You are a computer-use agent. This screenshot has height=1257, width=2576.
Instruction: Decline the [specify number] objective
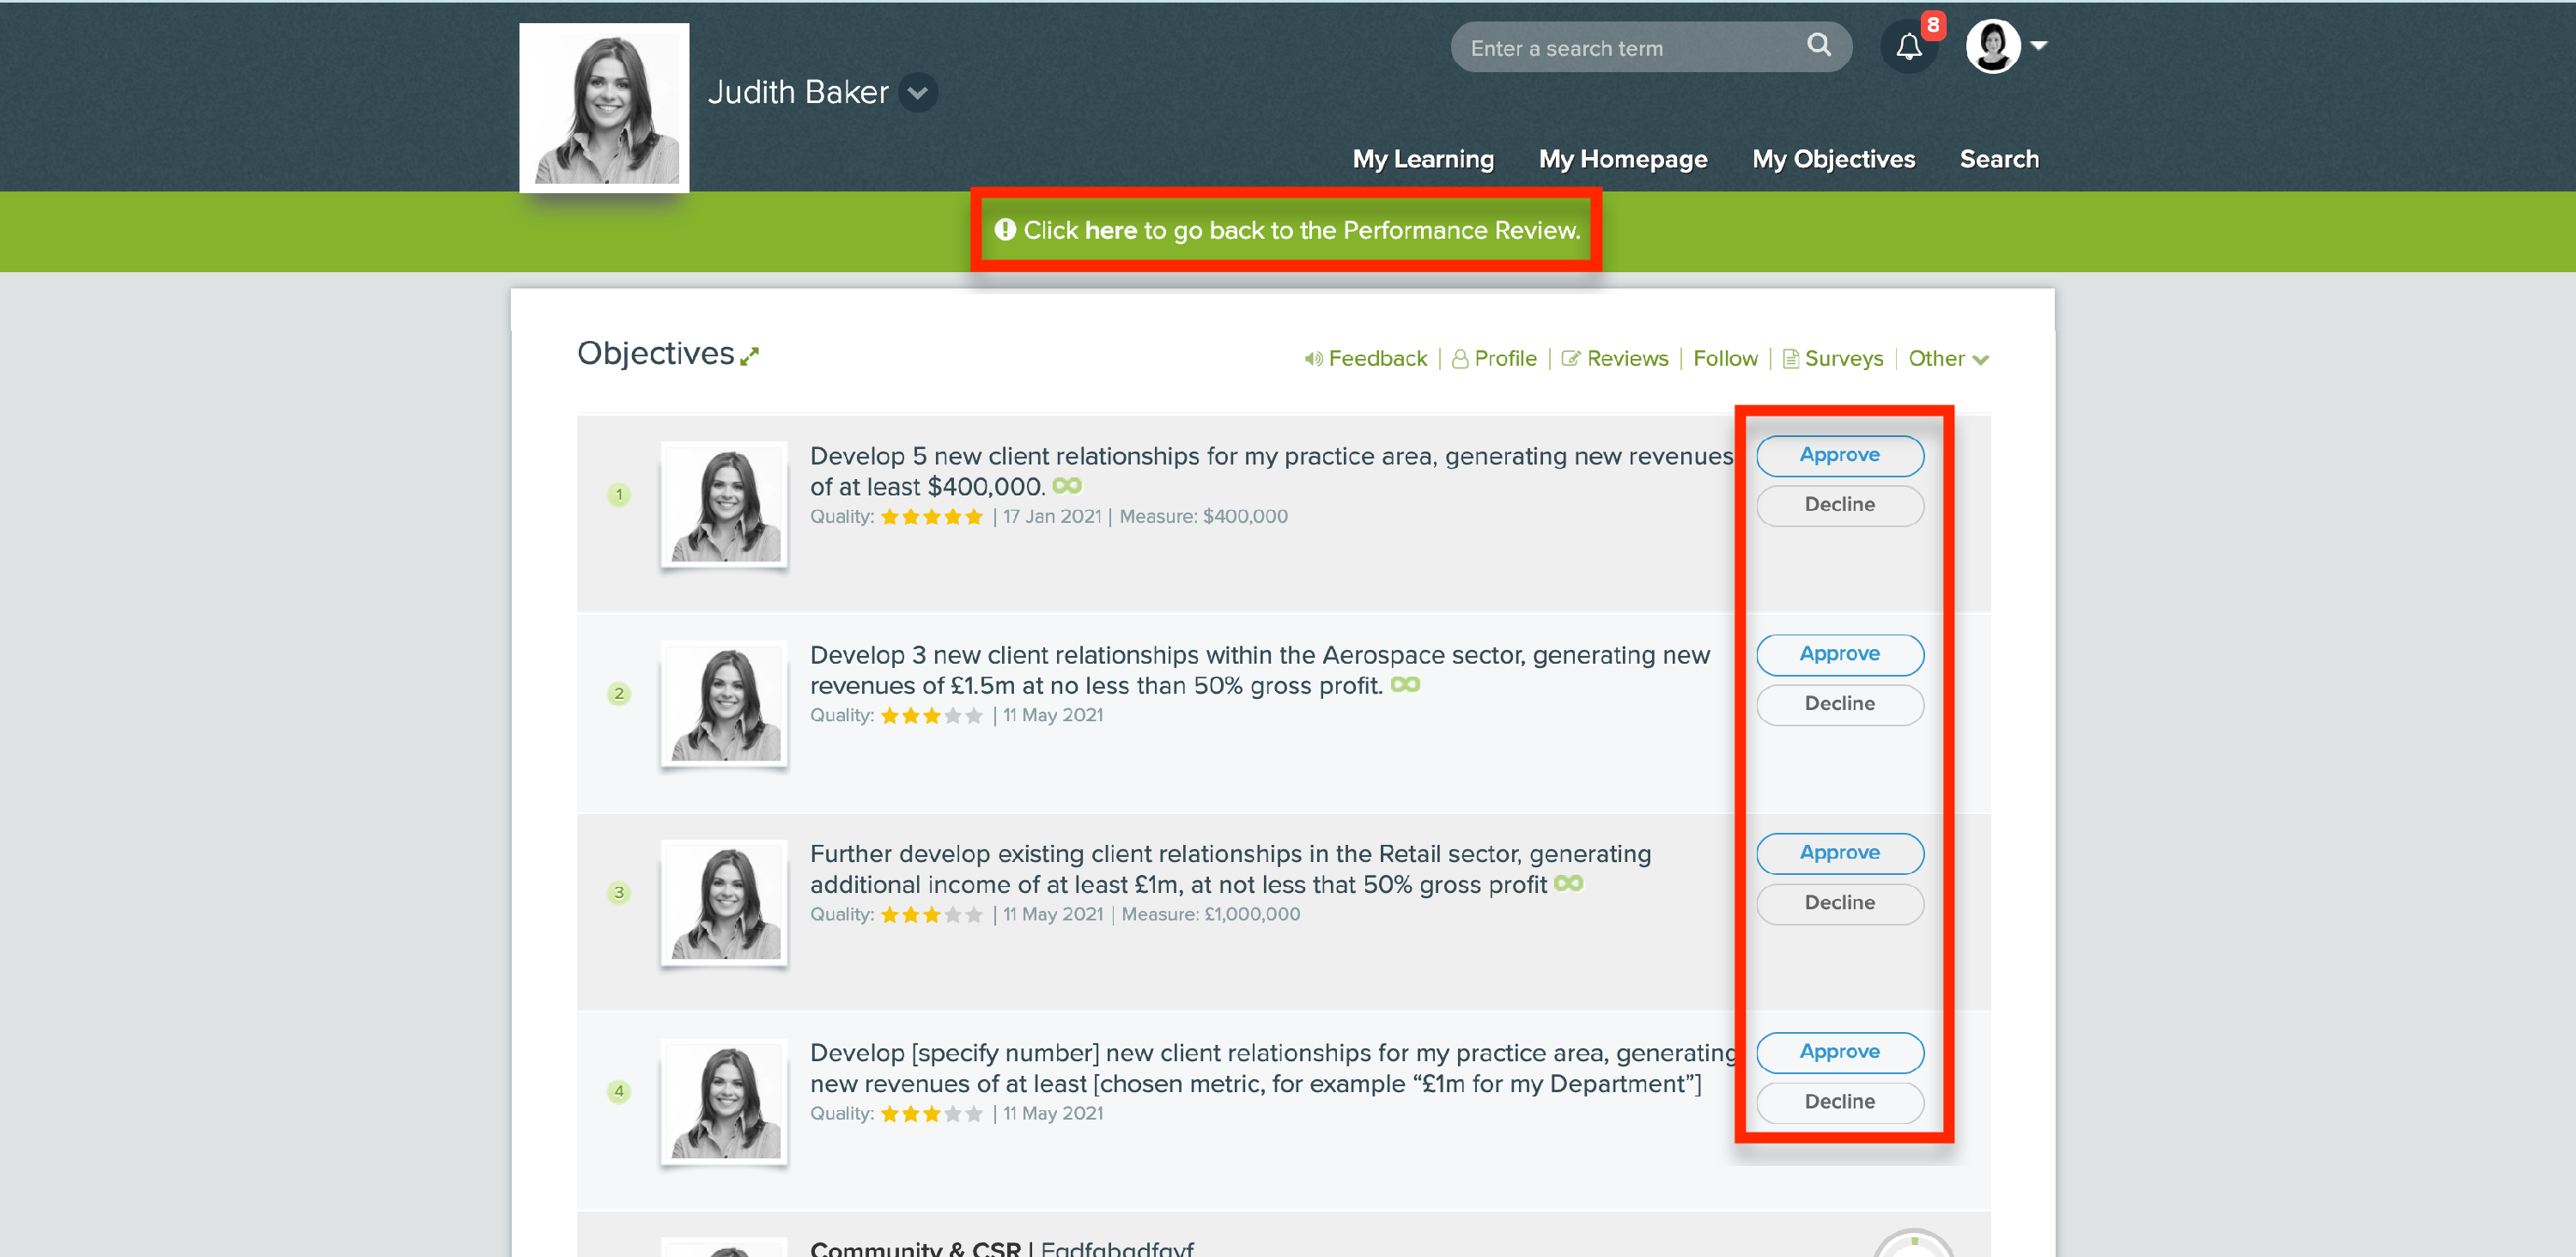[x=1840, y=1102]
